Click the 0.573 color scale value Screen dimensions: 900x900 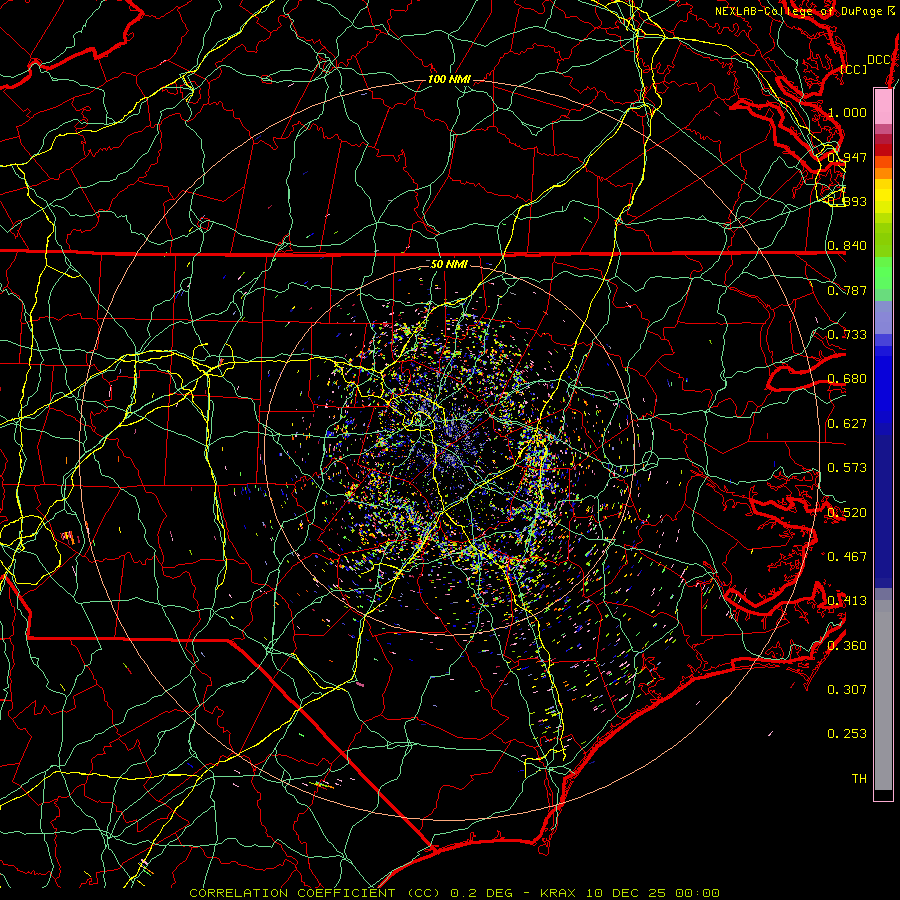tap(847, 468)
